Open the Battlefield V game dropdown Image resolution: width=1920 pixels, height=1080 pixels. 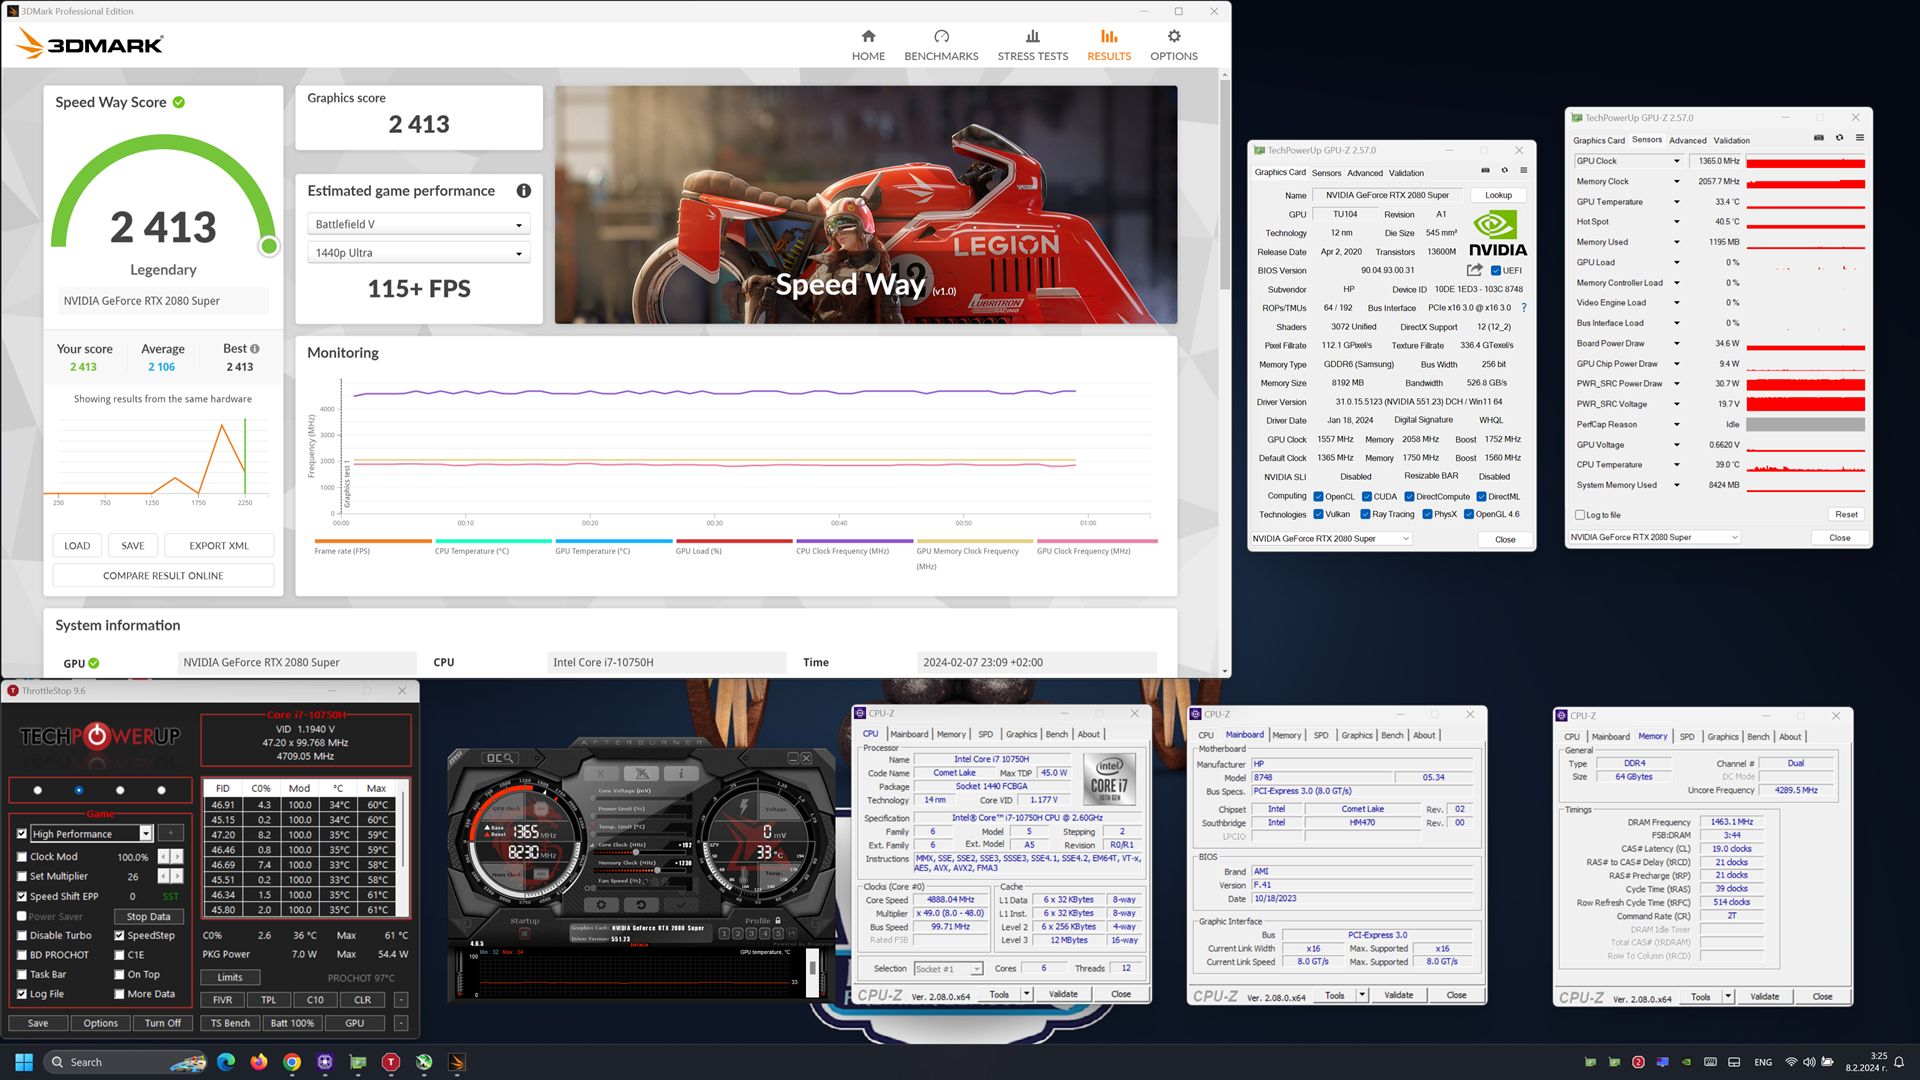418,225
